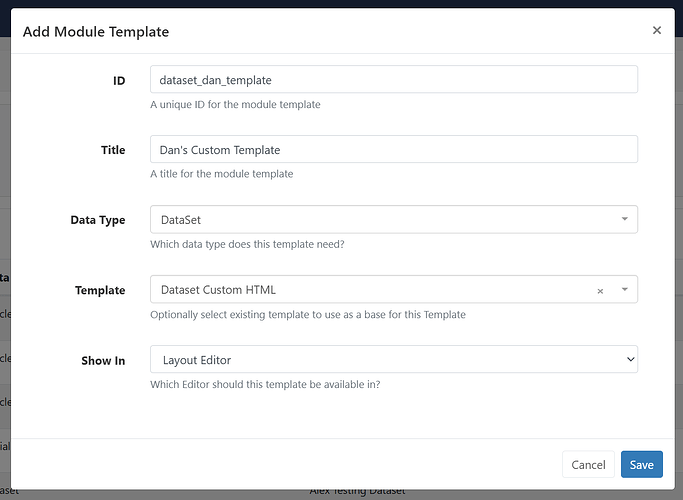Click the Title field label
The height and width of the screenshot is (500, 683).
tap(113, 150)
